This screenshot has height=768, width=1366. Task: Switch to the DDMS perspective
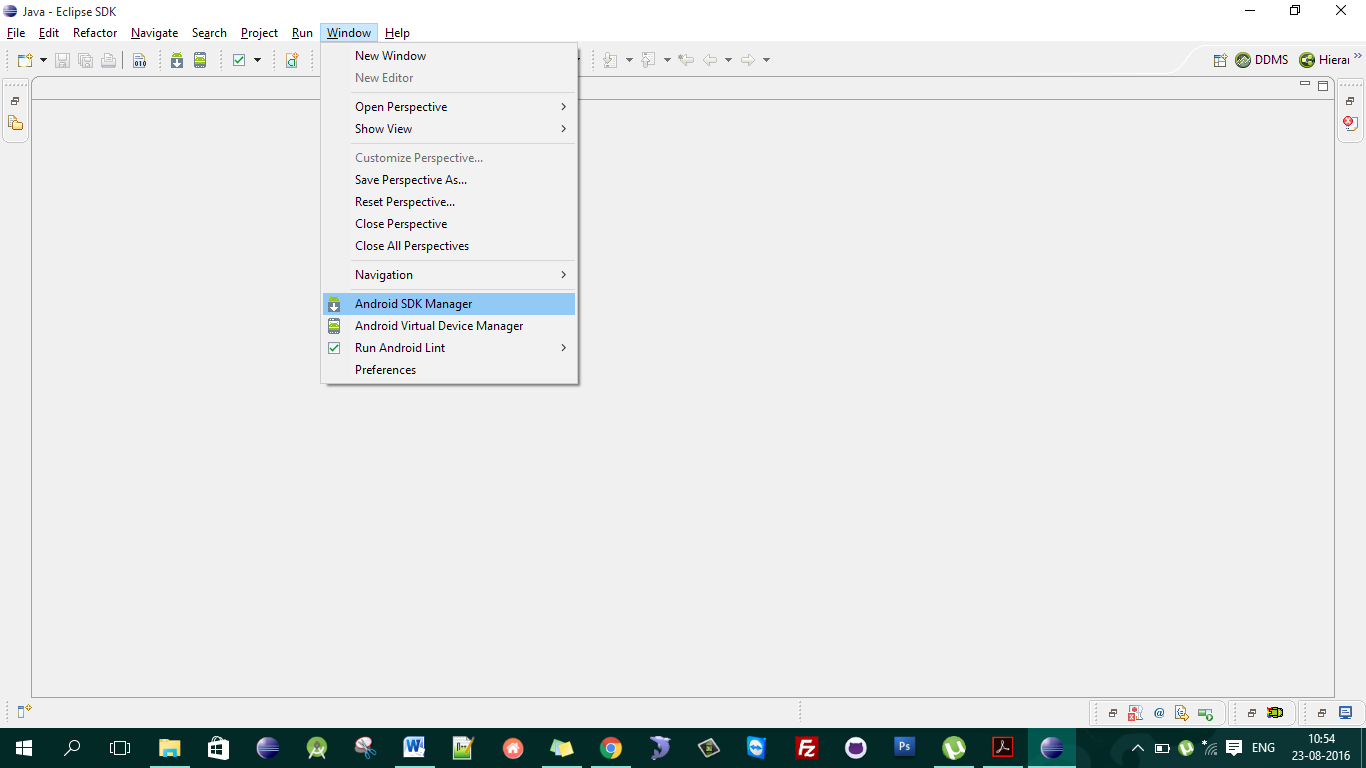1262,60
